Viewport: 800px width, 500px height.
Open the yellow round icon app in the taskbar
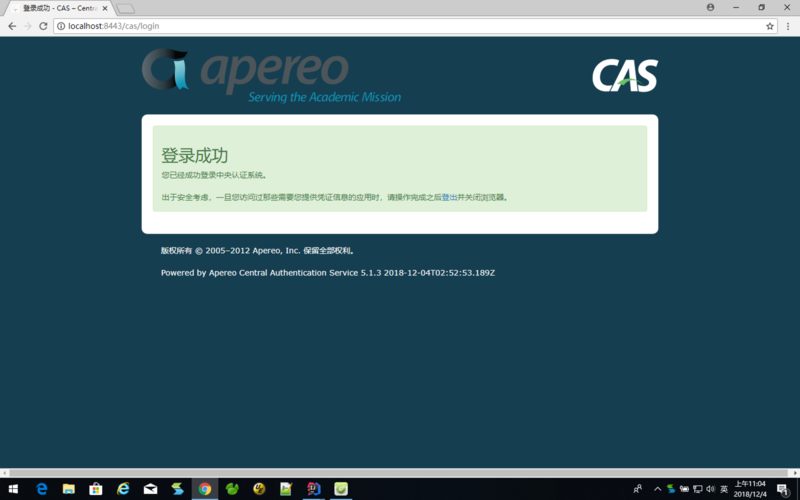[259, 489]
